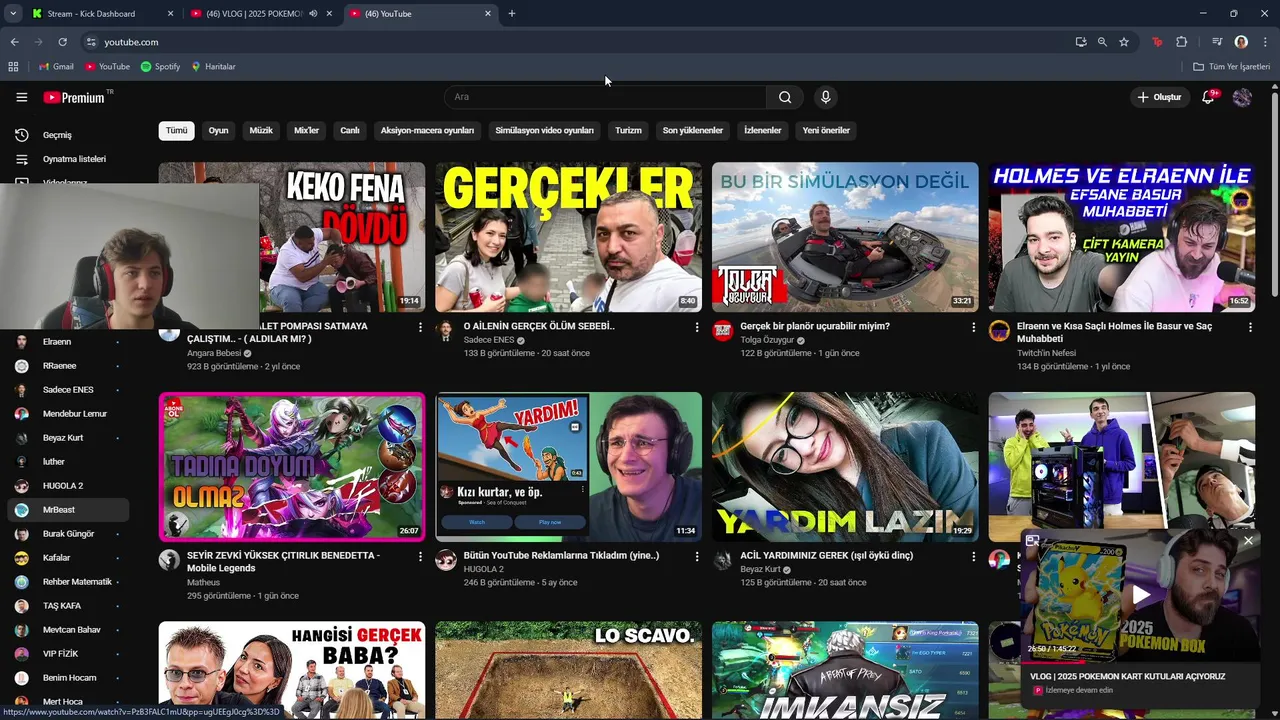
Task: Click the install app icon in address bar
Action: (1081, 42)
